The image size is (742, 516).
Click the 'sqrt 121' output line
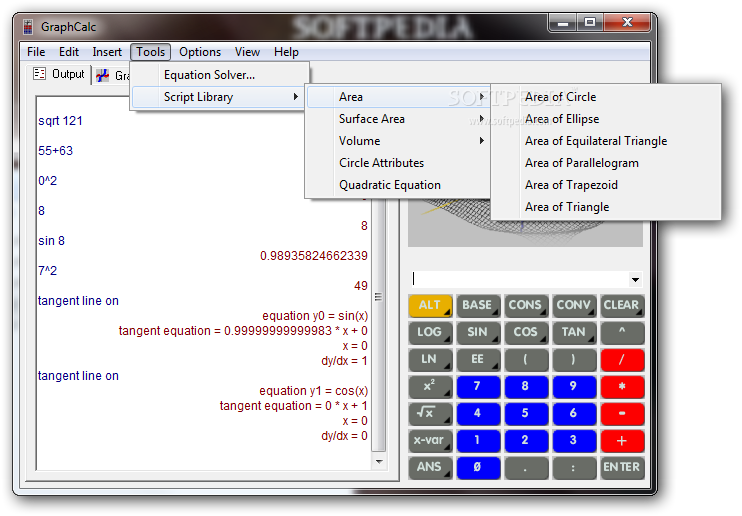tap(61, 121)
